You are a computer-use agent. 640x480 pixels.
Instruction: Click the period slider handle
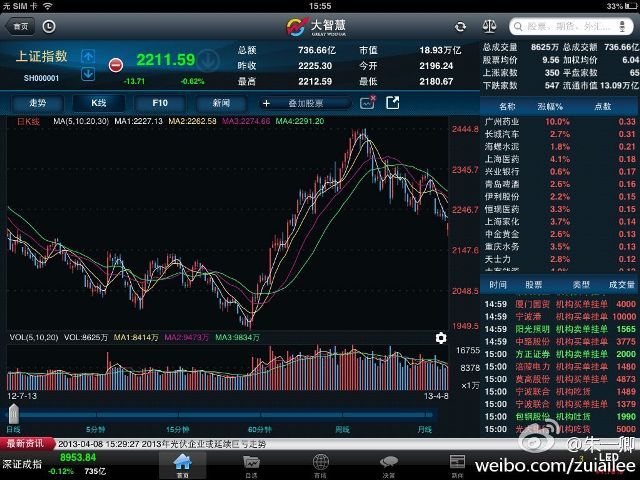pyautogui.click(x=13, y=414)
